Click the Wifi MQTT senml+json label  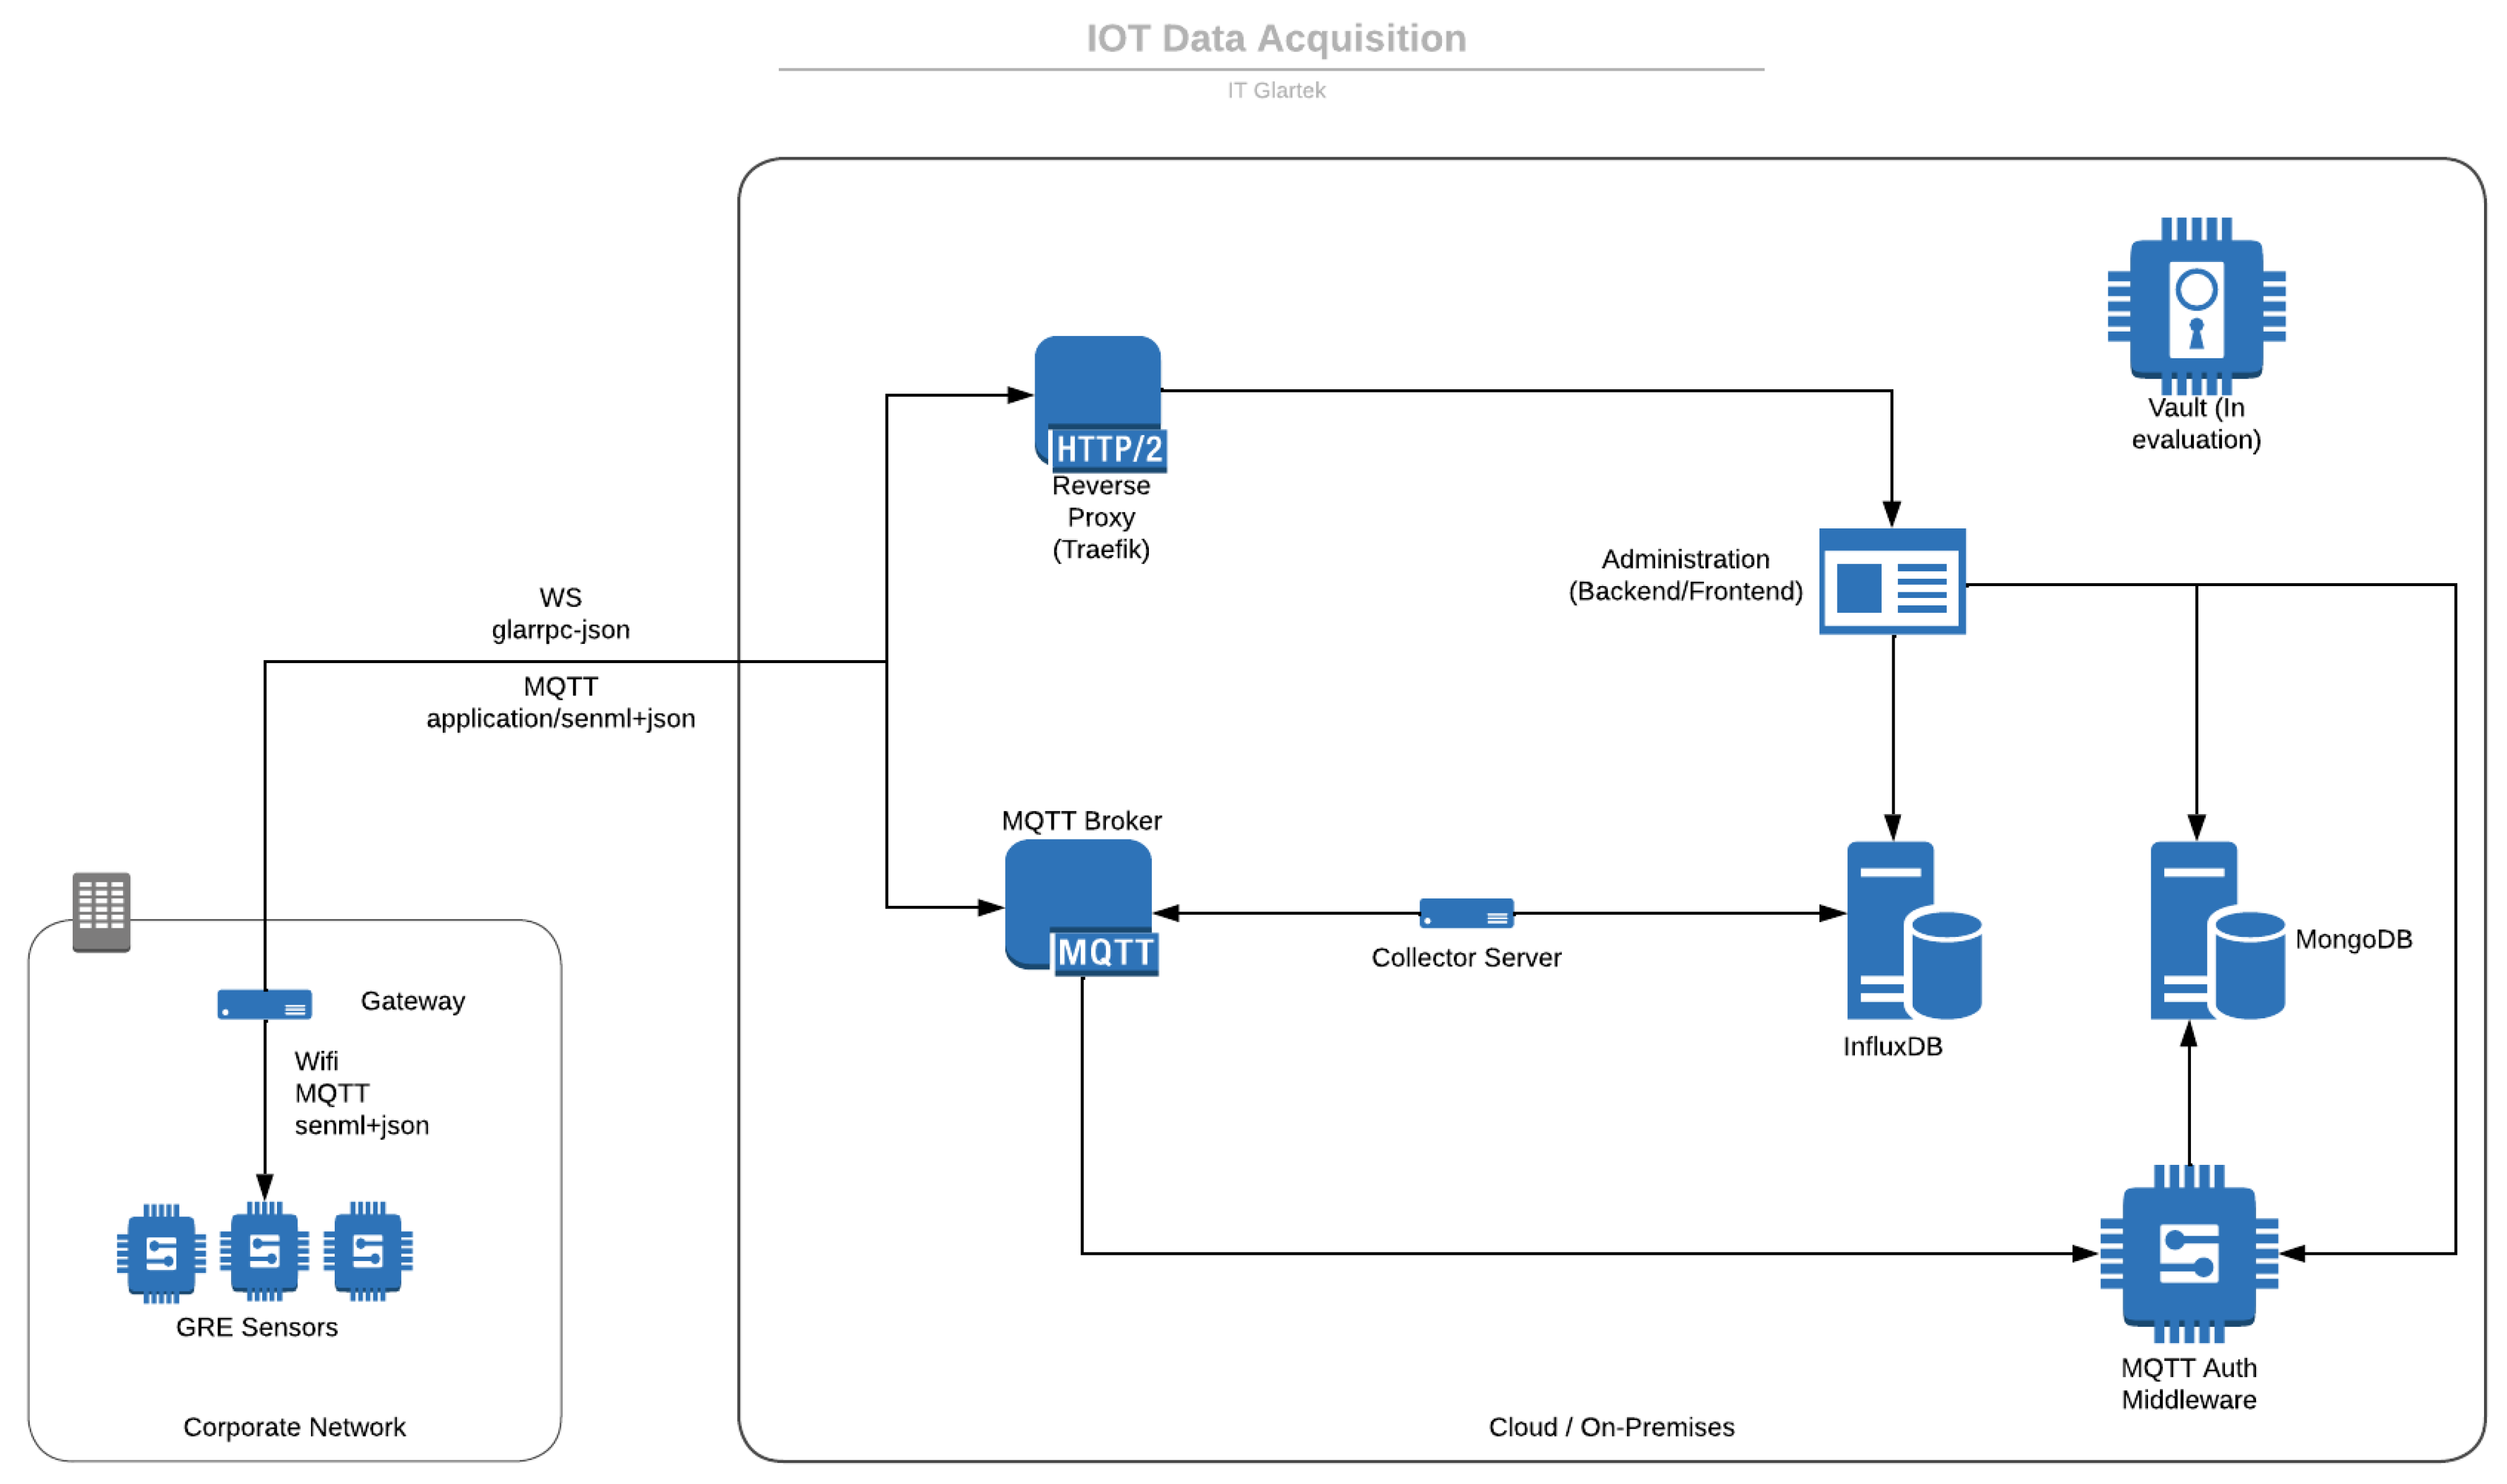pyautogui.click(x=360, y=1093)
